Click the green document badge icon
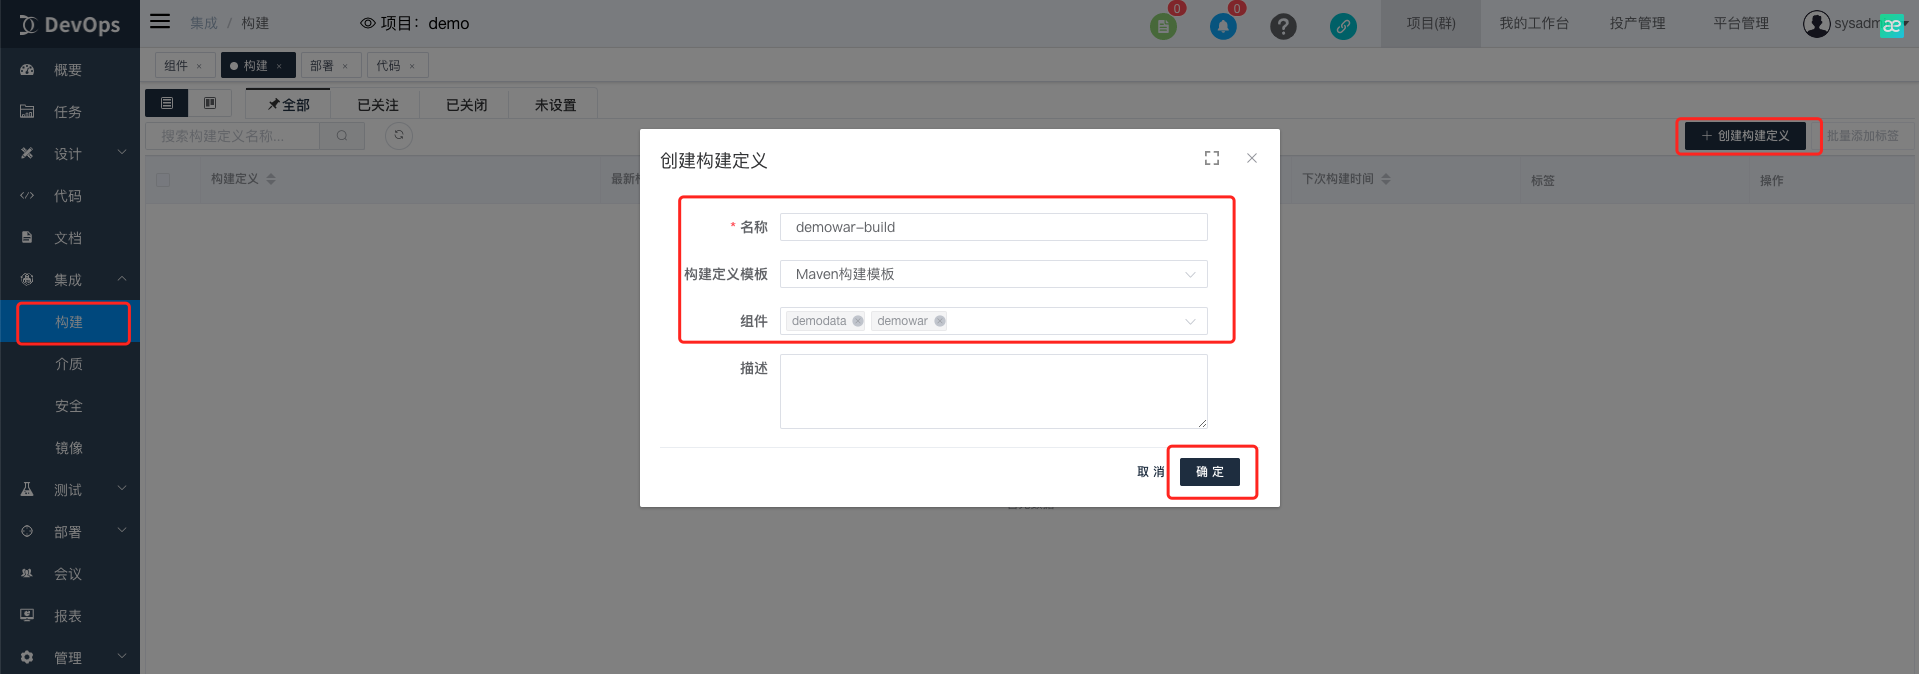1919x674 pixels. click(x=1162, y=27)
